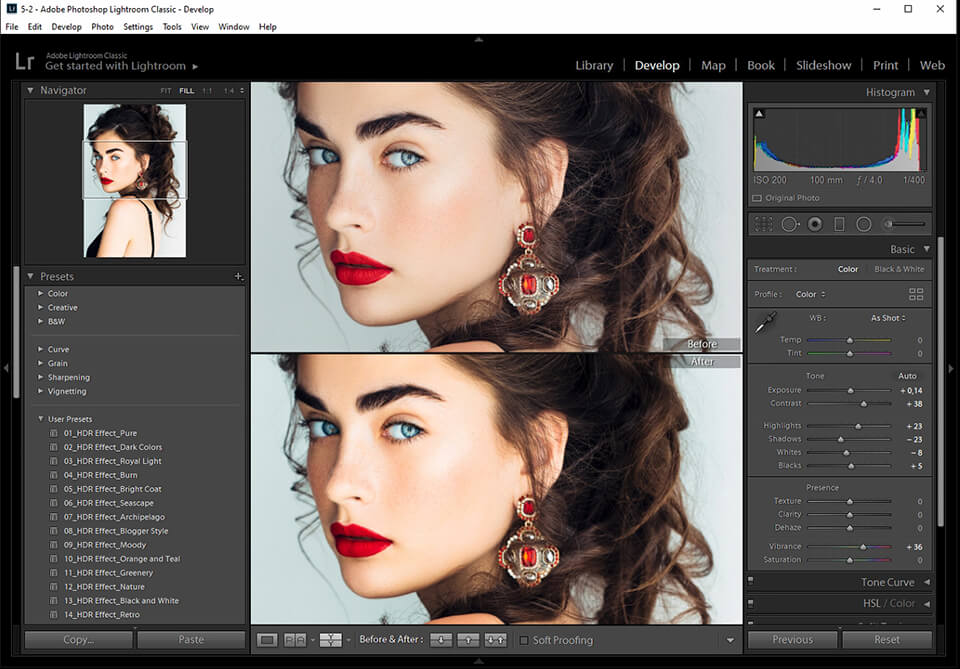This screenshot has width=960, height=669.
Task: Switch to Loupe view via toolbar icon
Action: [268, 640]
